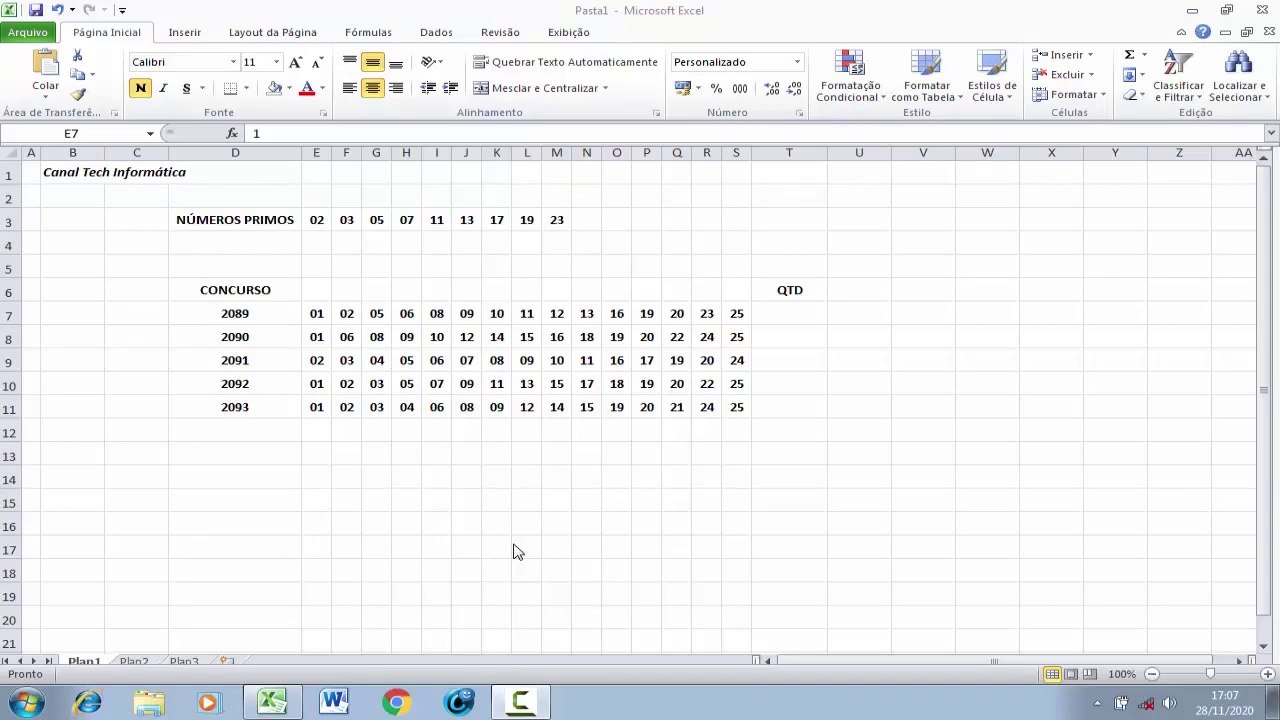The width and height of the screenshot is (1280, 720).
Task: Increase decimal places
Action: (x=772, y=88)
